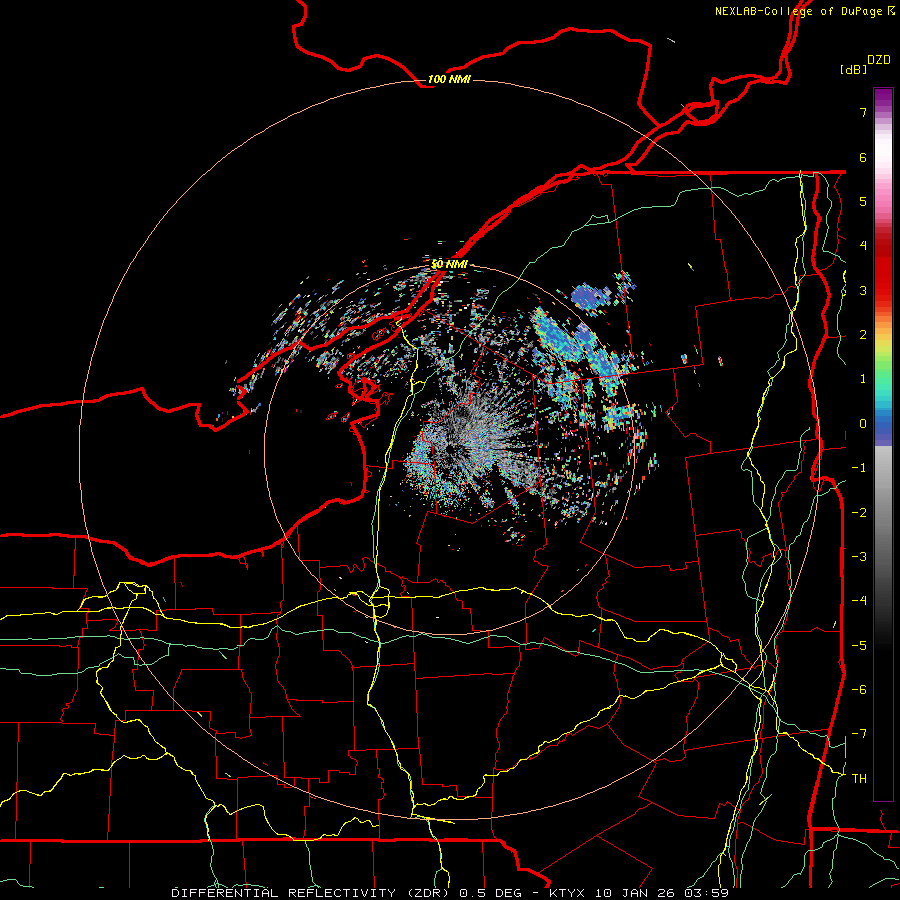The width and height of the screenshot is (900, 900).
Task: Click the DIFFERENTIAL REFLECTIVITY caption text
Action: (284, 893)
